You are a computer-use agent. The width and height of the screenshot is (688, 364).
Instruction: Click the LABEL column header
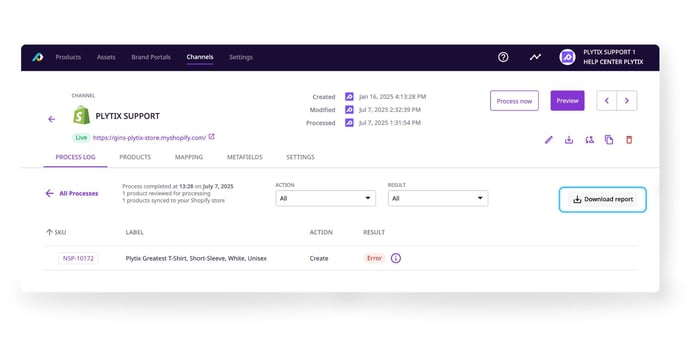click(135, 232)
